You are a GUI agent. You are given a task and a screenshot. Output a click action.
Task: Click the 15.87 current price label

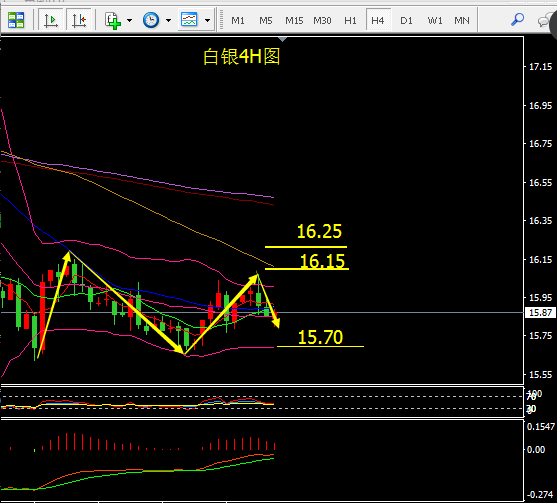tap(540, 313)
